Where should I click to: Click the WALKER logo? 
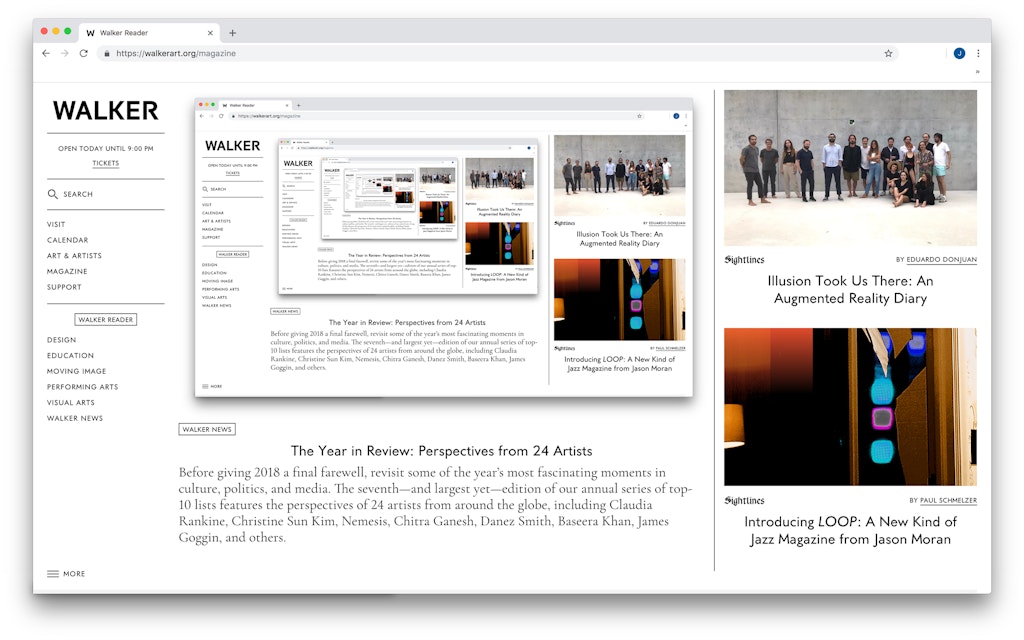click(x=105, y=110)
